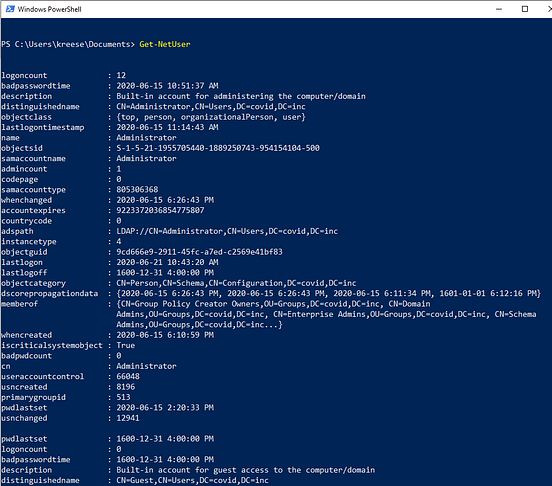Click objectcategory CN=Person,CN=Schema value

[236, 283]
